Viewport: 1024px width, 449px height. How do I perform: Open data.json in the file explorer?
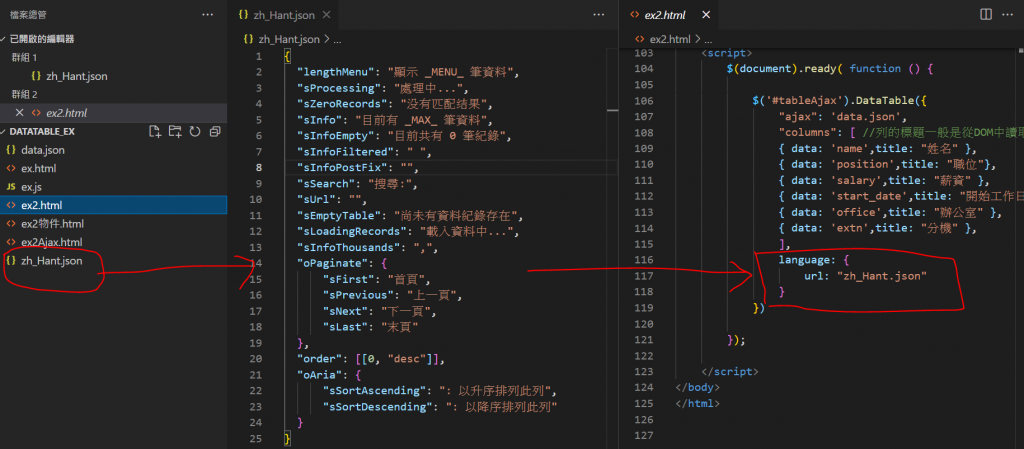[42, 150]
